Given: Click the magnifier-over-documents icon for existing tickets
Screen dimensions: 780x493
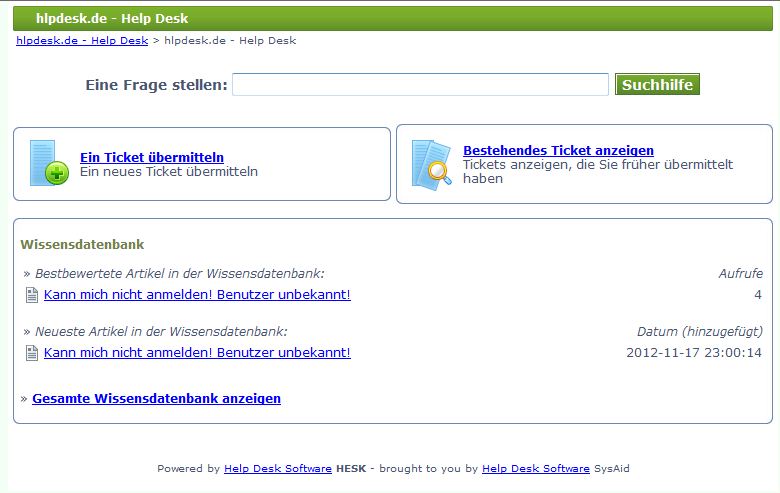Looking at the screenshot, I should click(432, 165).
